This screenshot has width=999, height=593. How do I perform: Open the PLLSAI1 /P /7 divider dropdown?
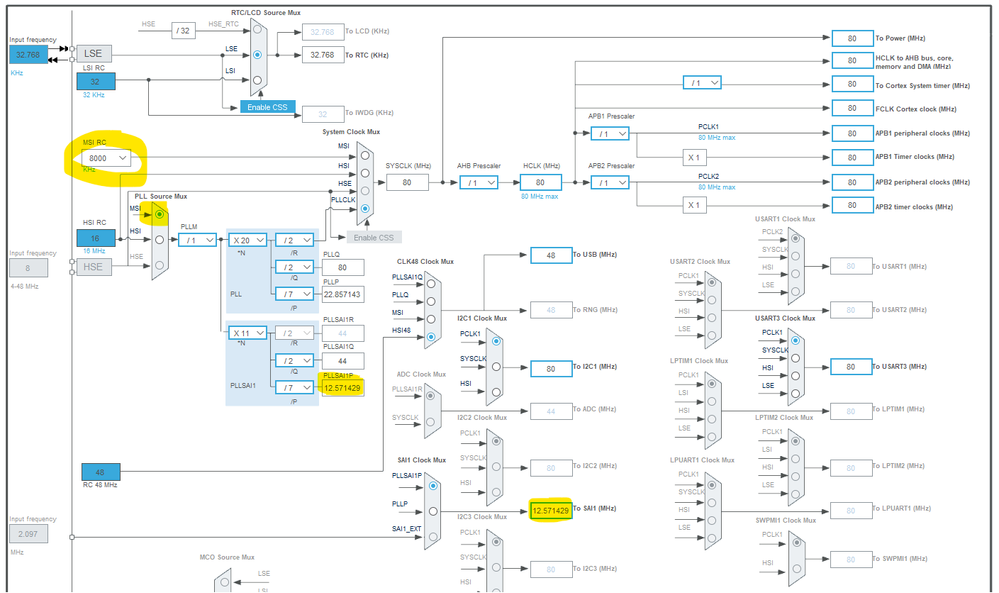point(294,387)
